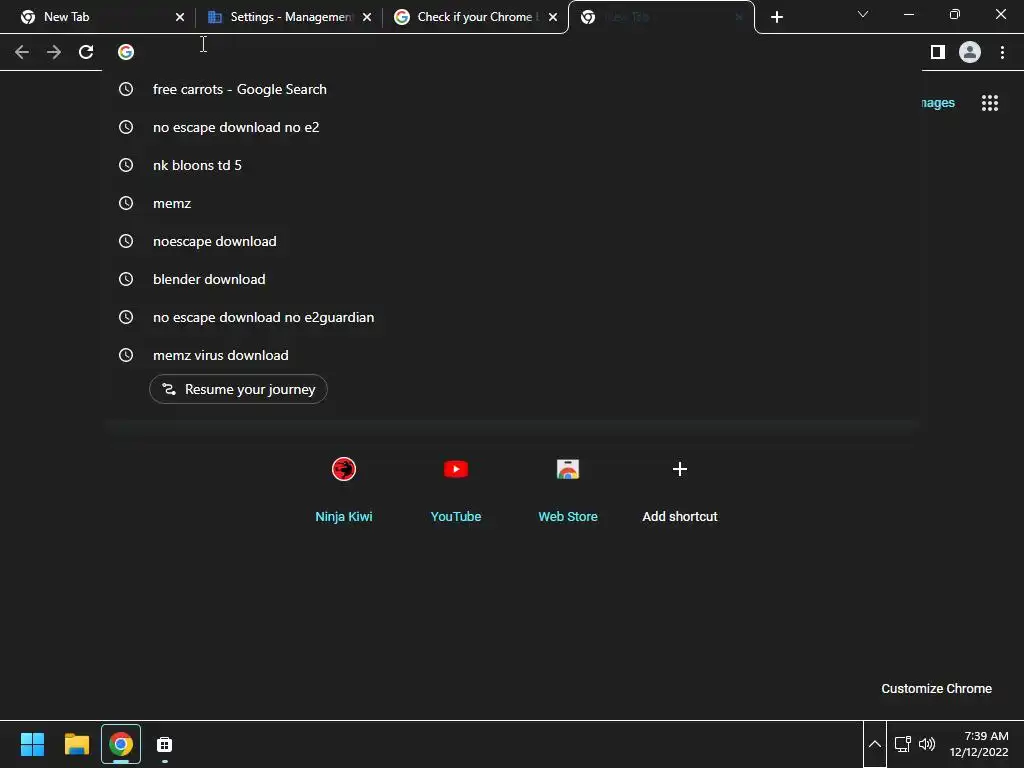Select the 'memz' suggestion
The image size is (1024, 768).
click(511, 203)
